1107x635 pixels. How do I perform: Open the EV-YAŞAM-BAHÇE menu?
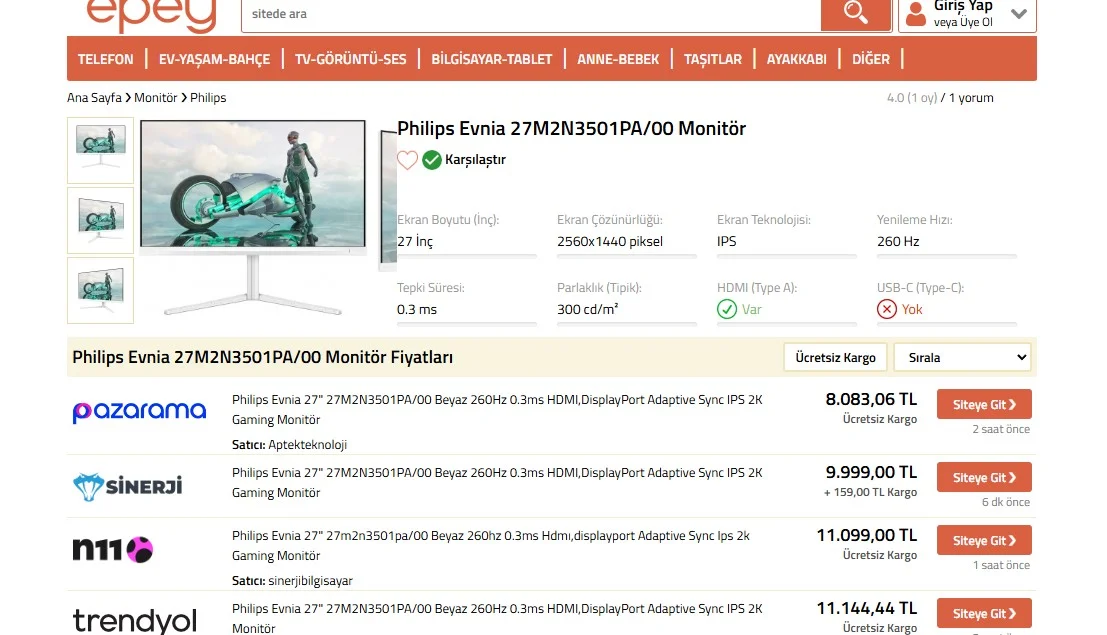pyautogui.click(x=214, y=59)
